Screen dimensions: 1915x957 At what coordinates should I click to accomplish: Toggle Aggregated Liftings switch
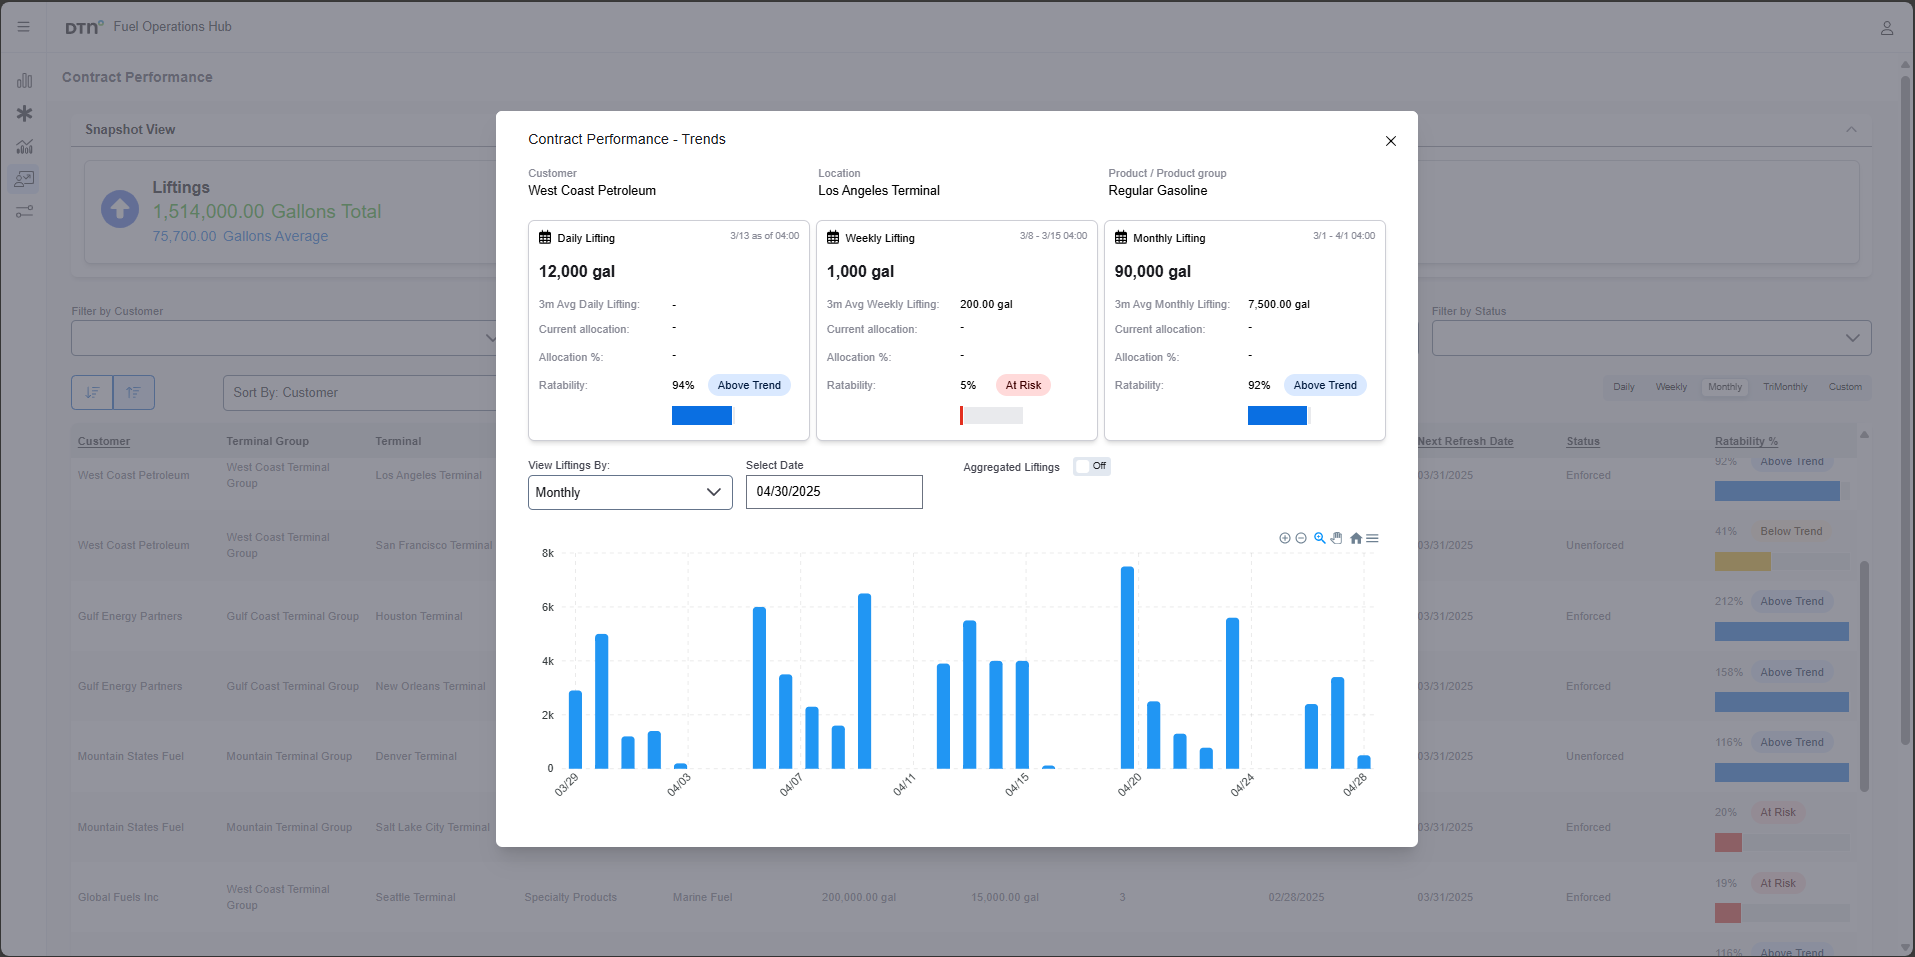(1092, 466)
